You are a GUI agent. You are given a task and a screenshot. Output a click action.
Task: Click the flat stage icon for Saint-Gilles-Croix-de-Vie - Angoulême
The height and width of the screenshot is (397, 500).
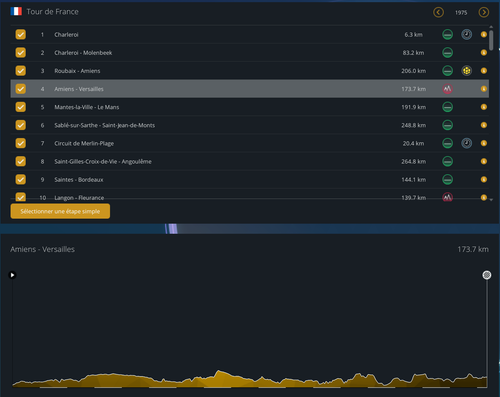pyautogui.click(x=447, y=161)
